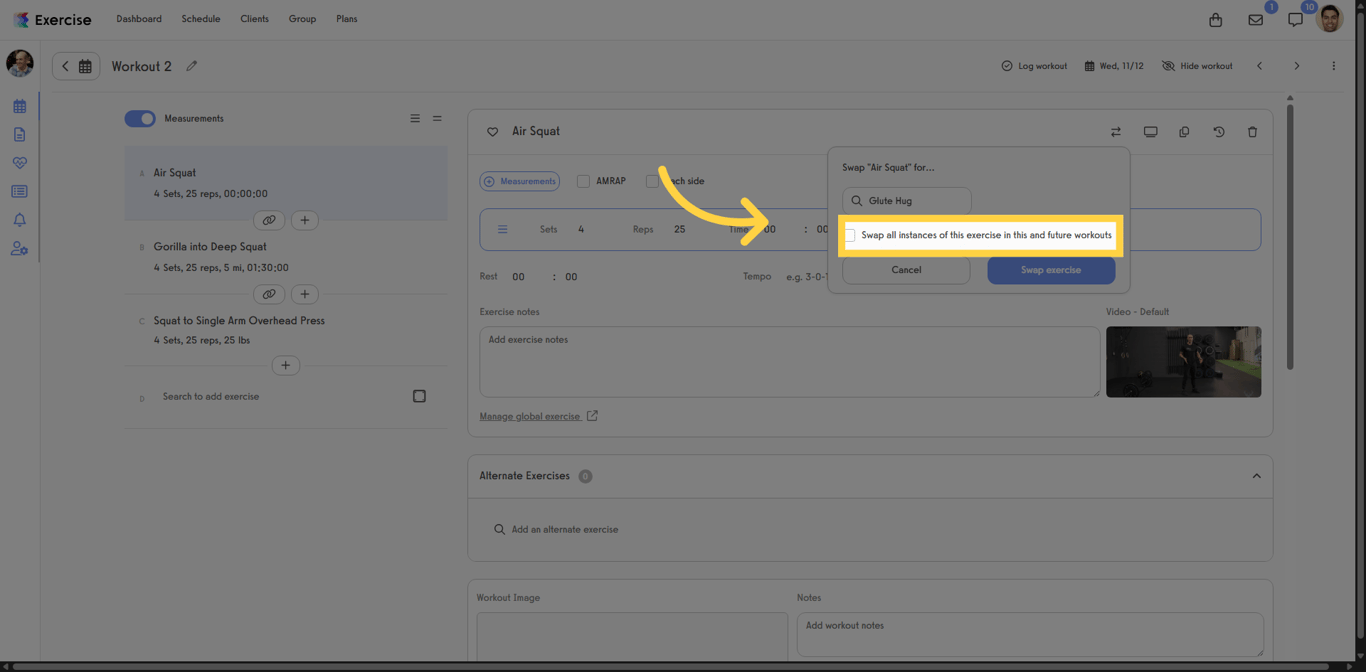Screen dimensions: 1366x672
Task: Toggle the Measurements switch
Action: pos(140,118)
